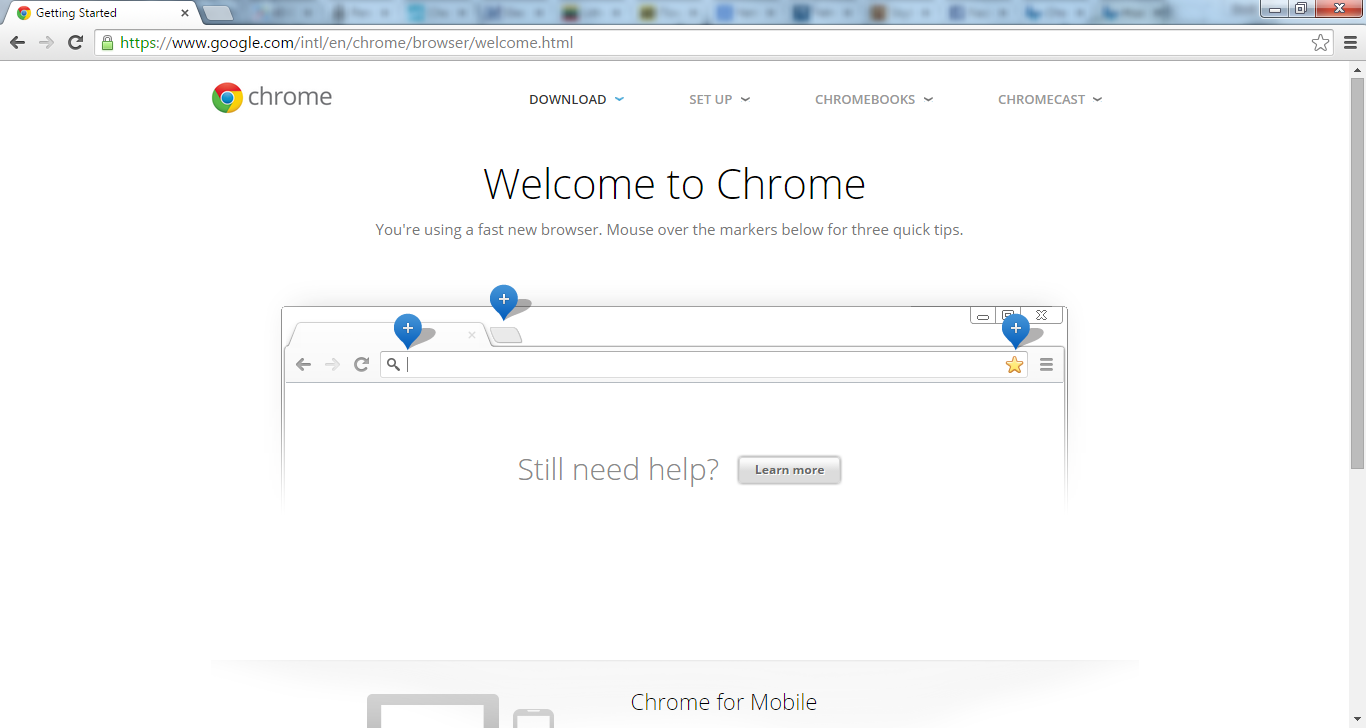Click the blue plus marker on the tab
1366x728 pixels.
pos(407,328)
